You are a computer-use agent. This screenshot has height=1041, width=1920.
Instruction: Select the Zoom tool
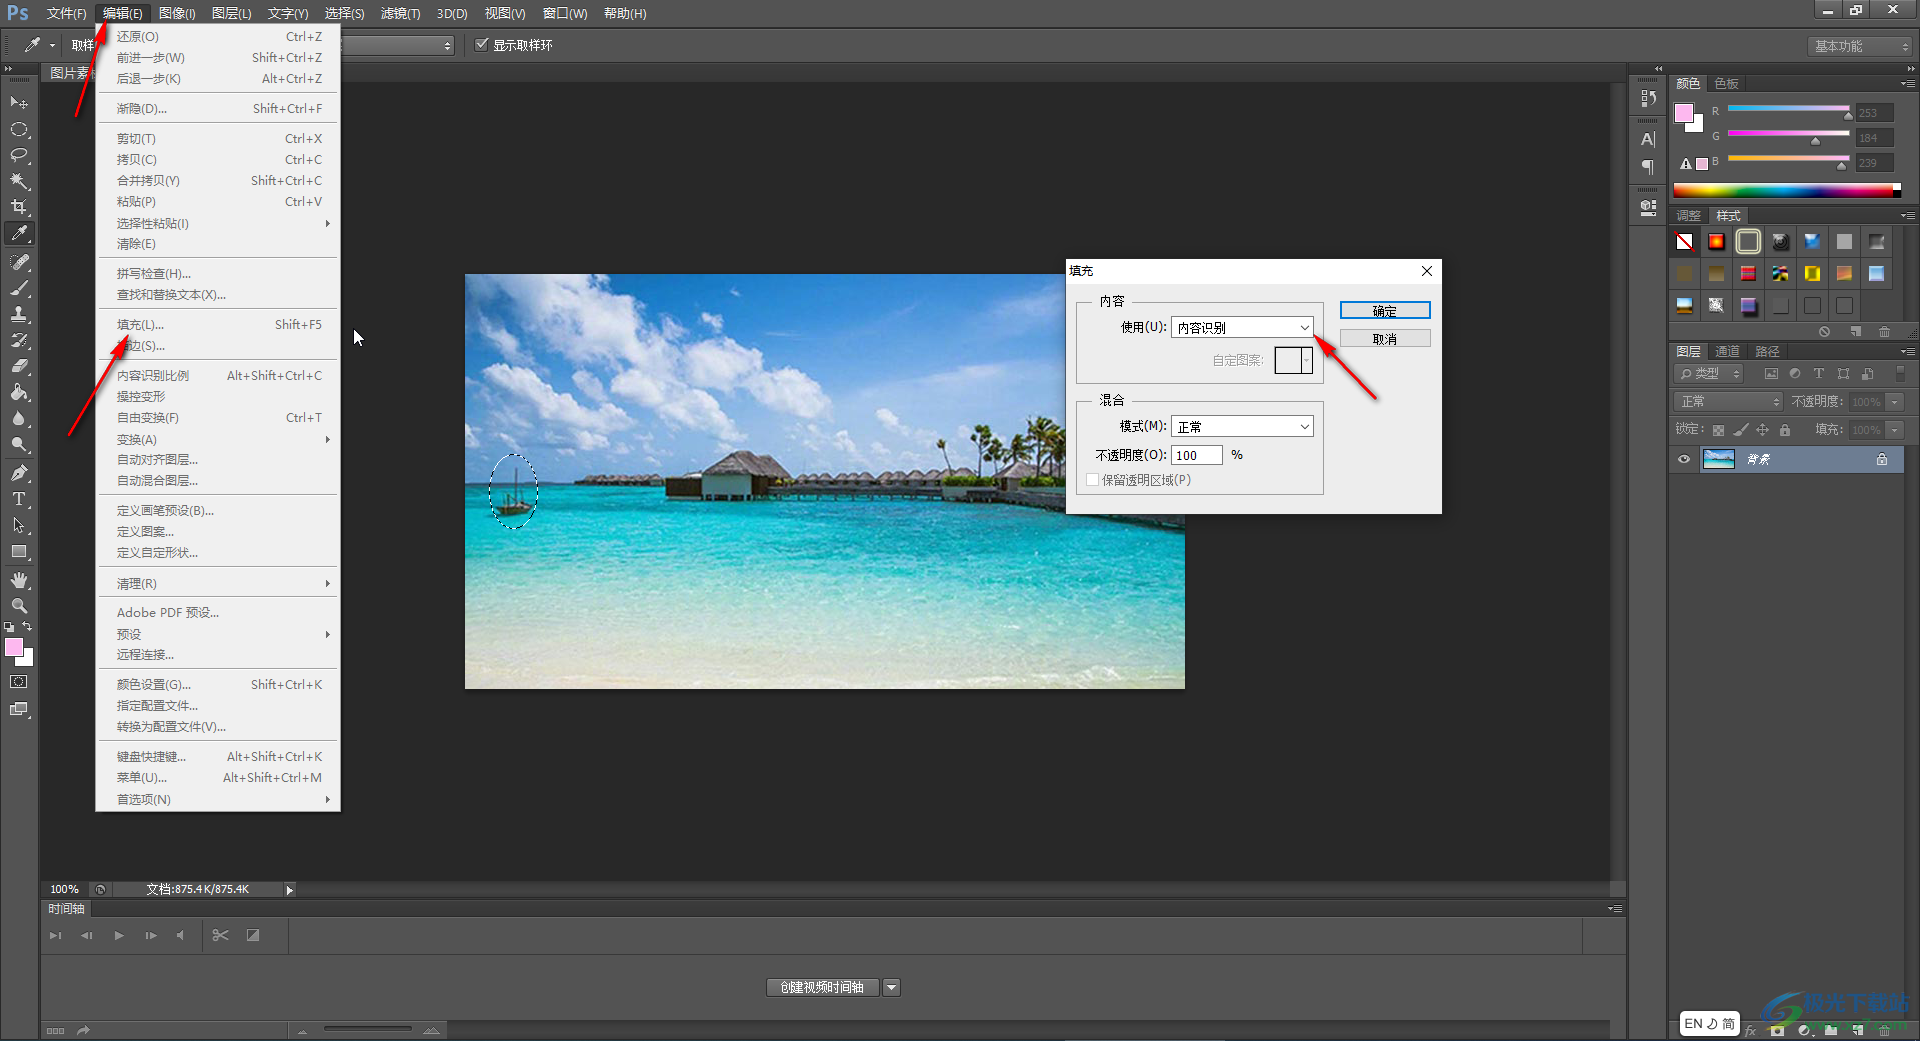point(19,606)
